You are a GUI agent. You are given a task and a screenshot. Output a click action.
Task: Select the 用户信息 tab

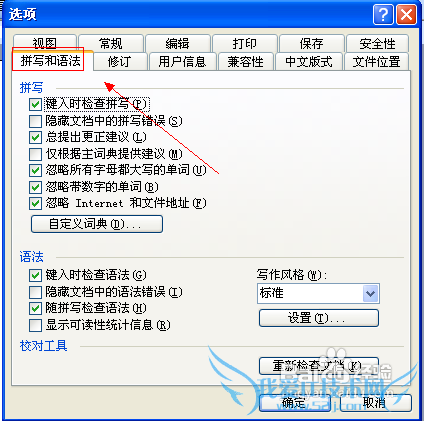(x=182, y=62)
